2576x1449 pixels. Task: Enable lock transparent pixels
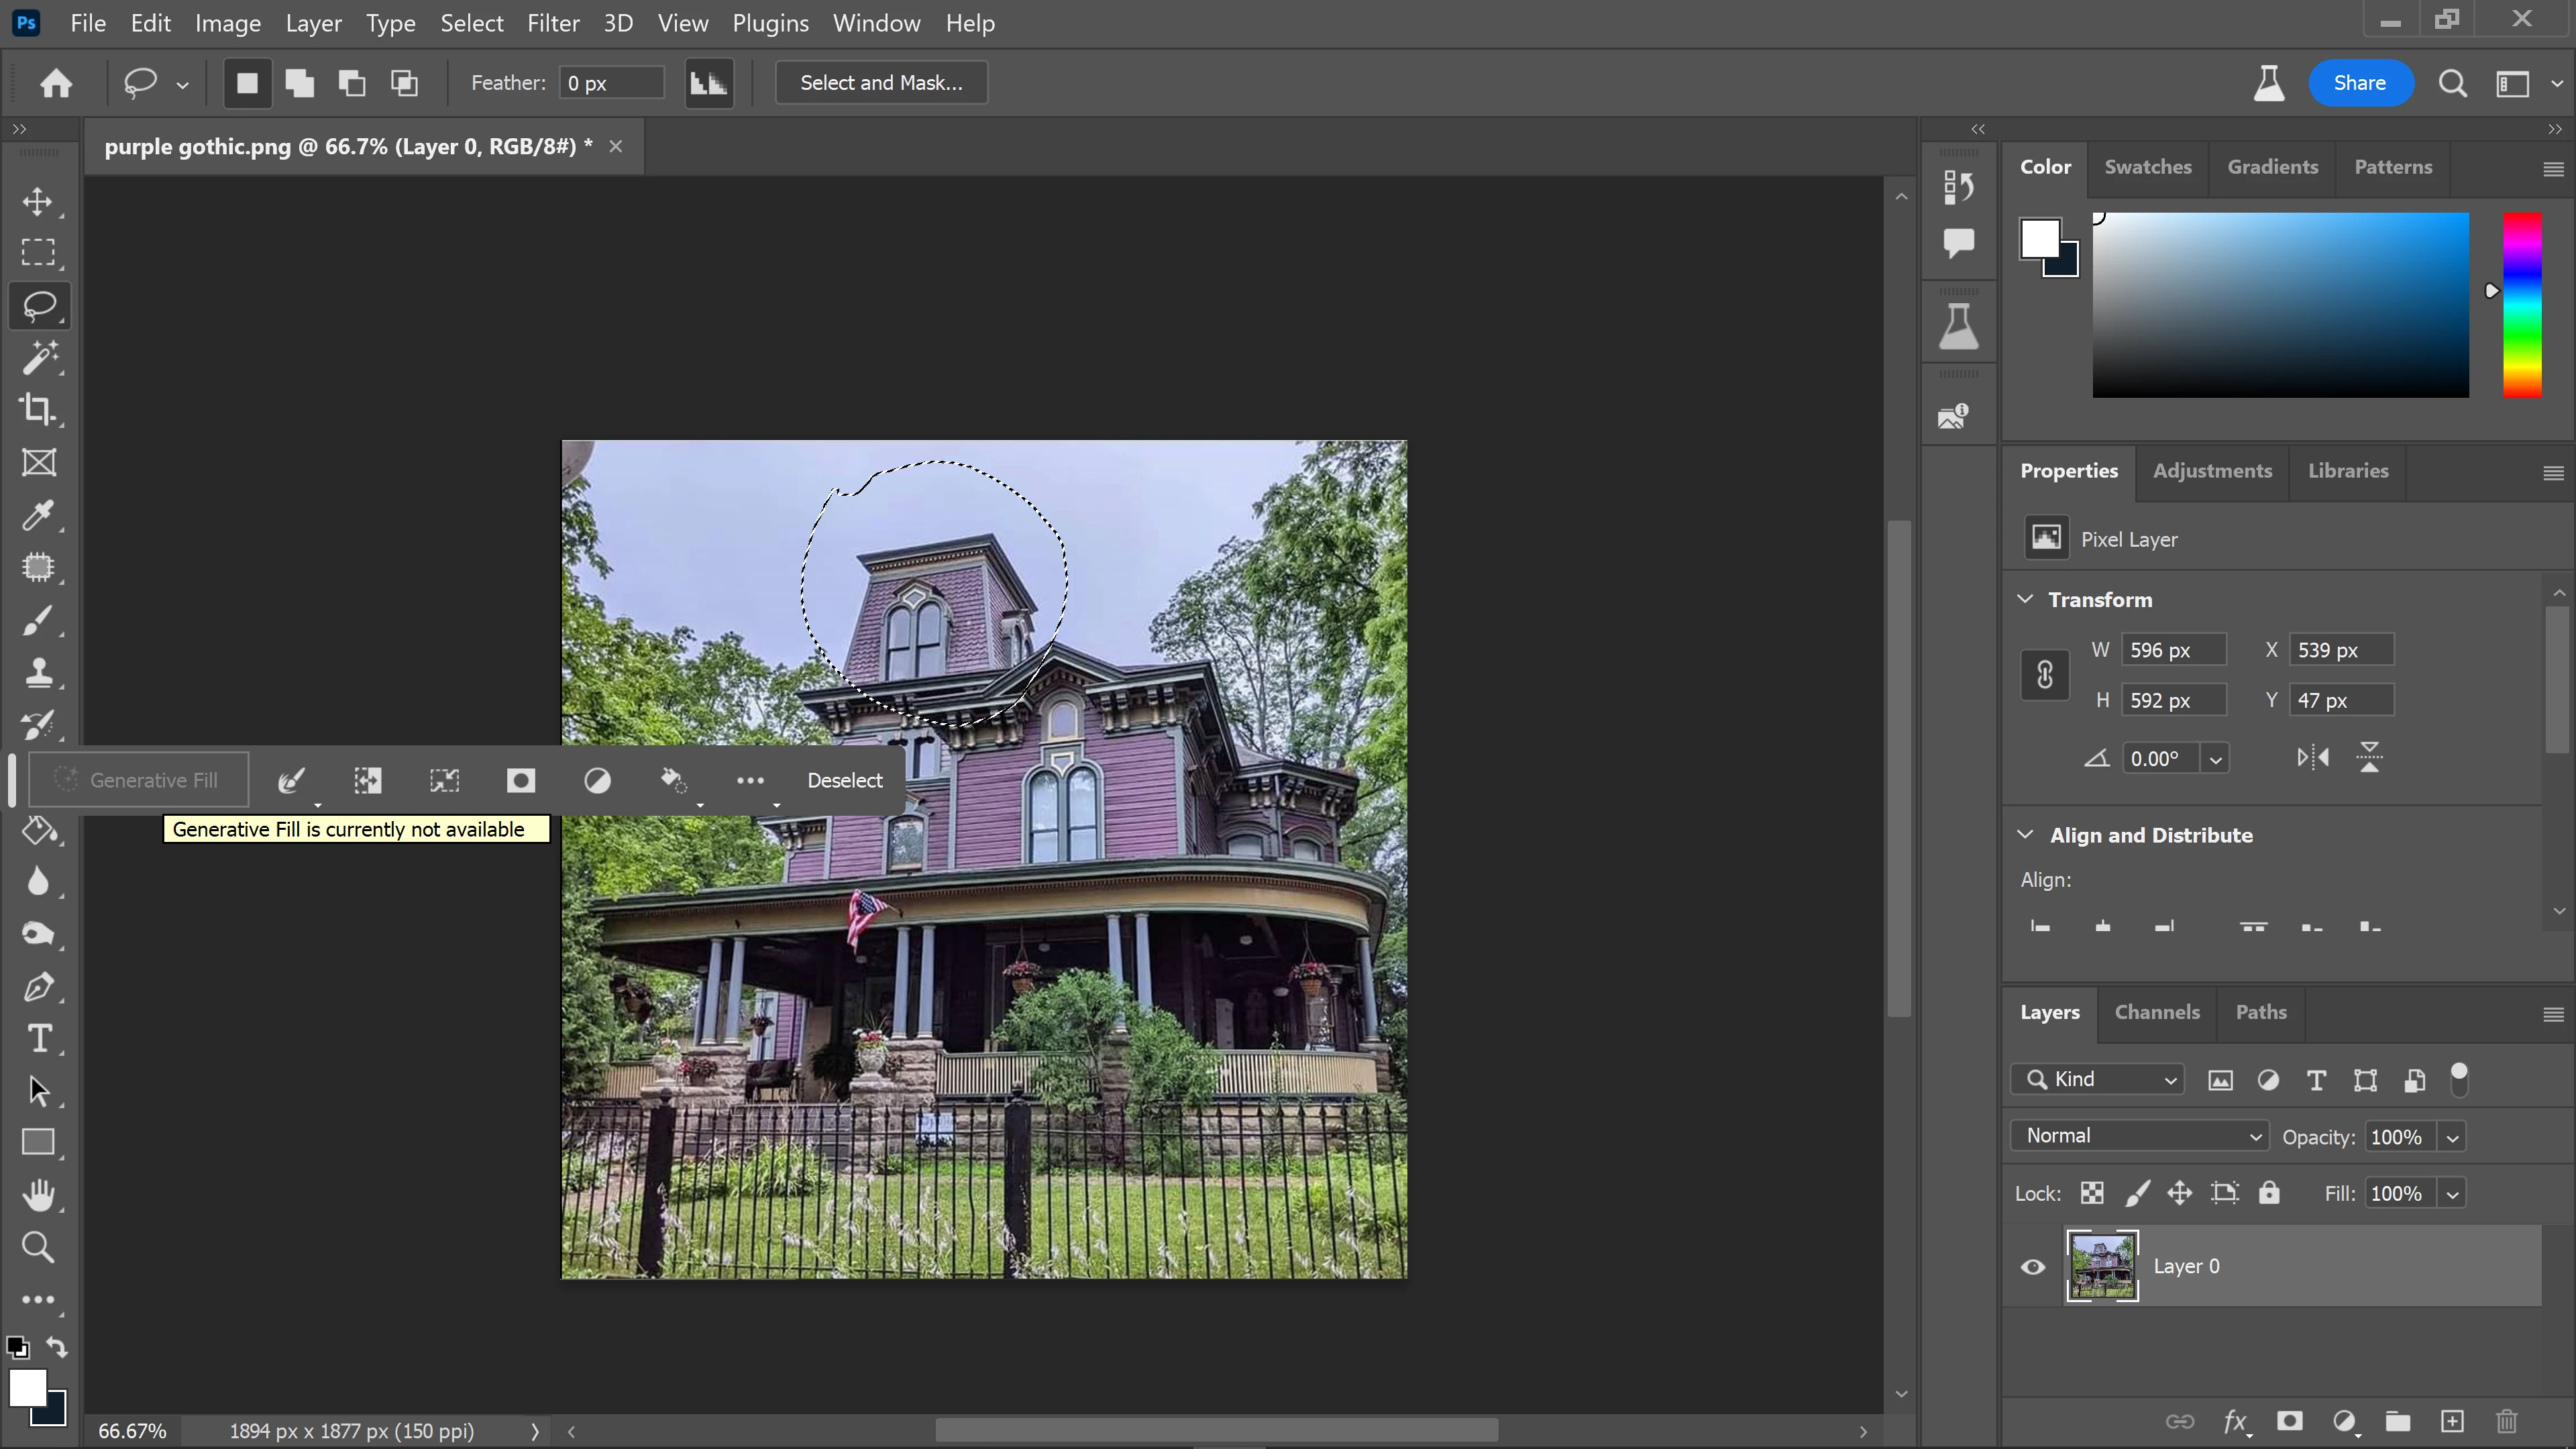(2092, 1193)
